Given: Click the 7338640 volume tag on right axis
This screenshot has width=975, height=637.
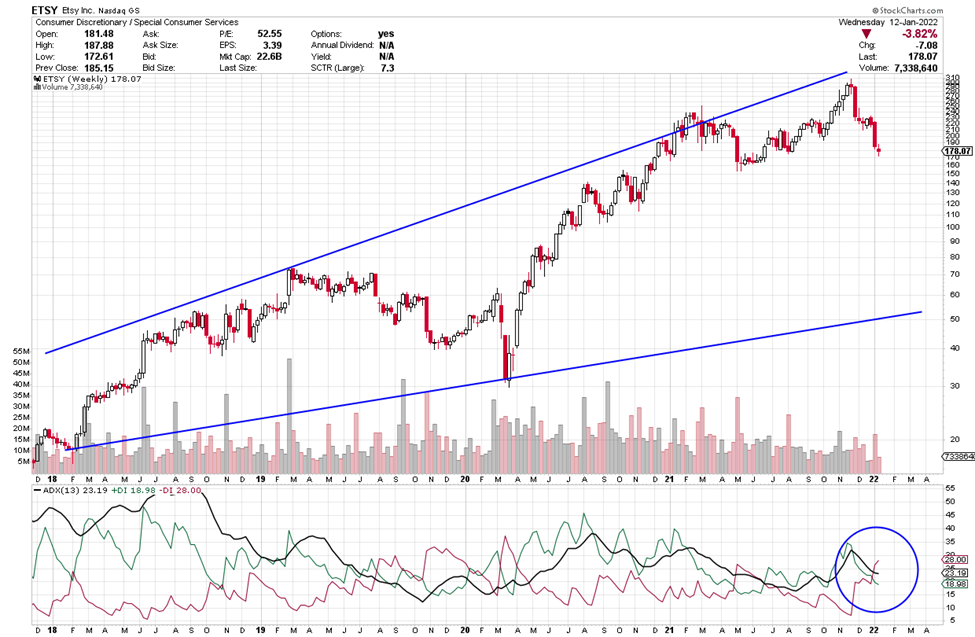Looking at the screenshot, I should [x=958, y=456].
